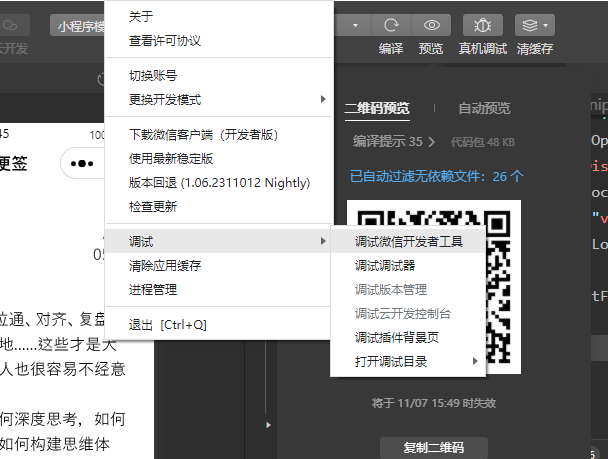Click the simulator capsule menu dots

(82, 164)
